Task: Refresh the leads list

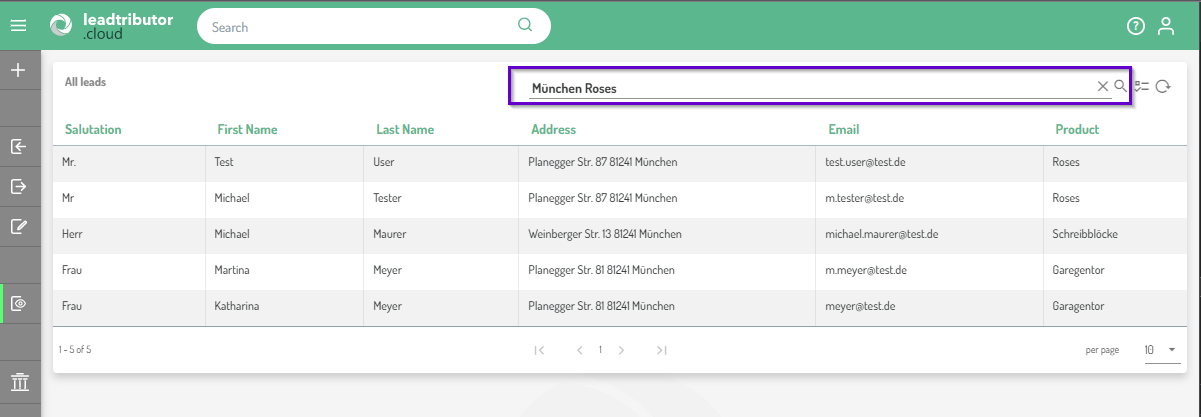Action: (x=1163, y=87)
